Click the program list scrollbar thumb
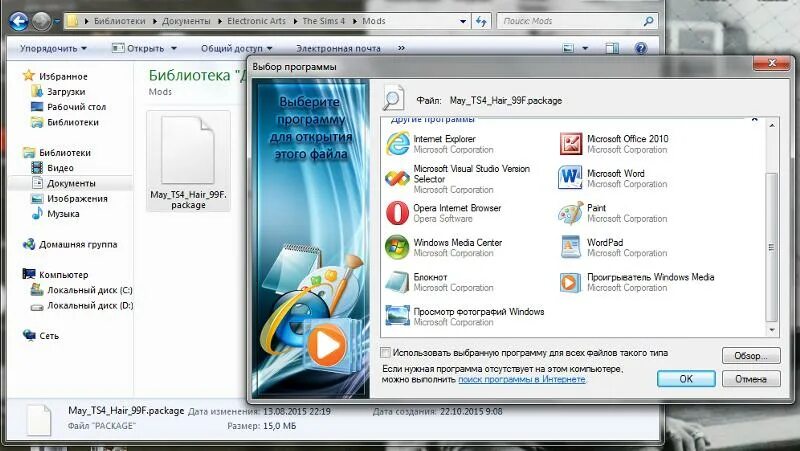 (x=771, y=247)
